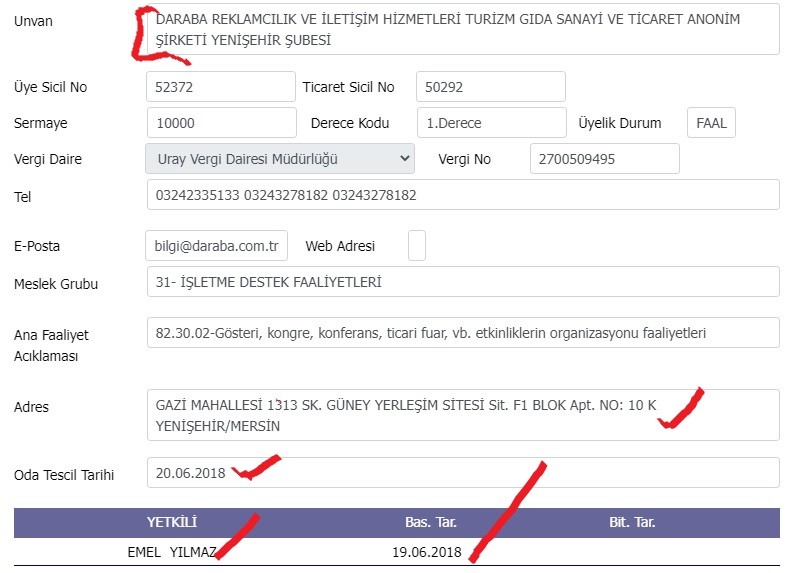Select Uray Vergi Dairesi Müdürlüğü combo box
Screen dimensions: 794x573
[280, 158]
